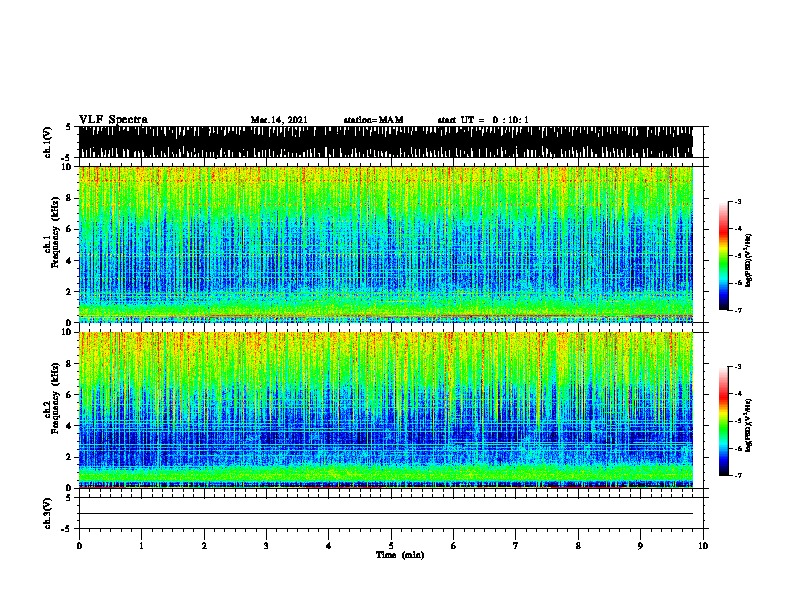Click the "10" frequency tick of ch.2 plot
The height and width of the screenshot is (612, 792).
[66, 332]
